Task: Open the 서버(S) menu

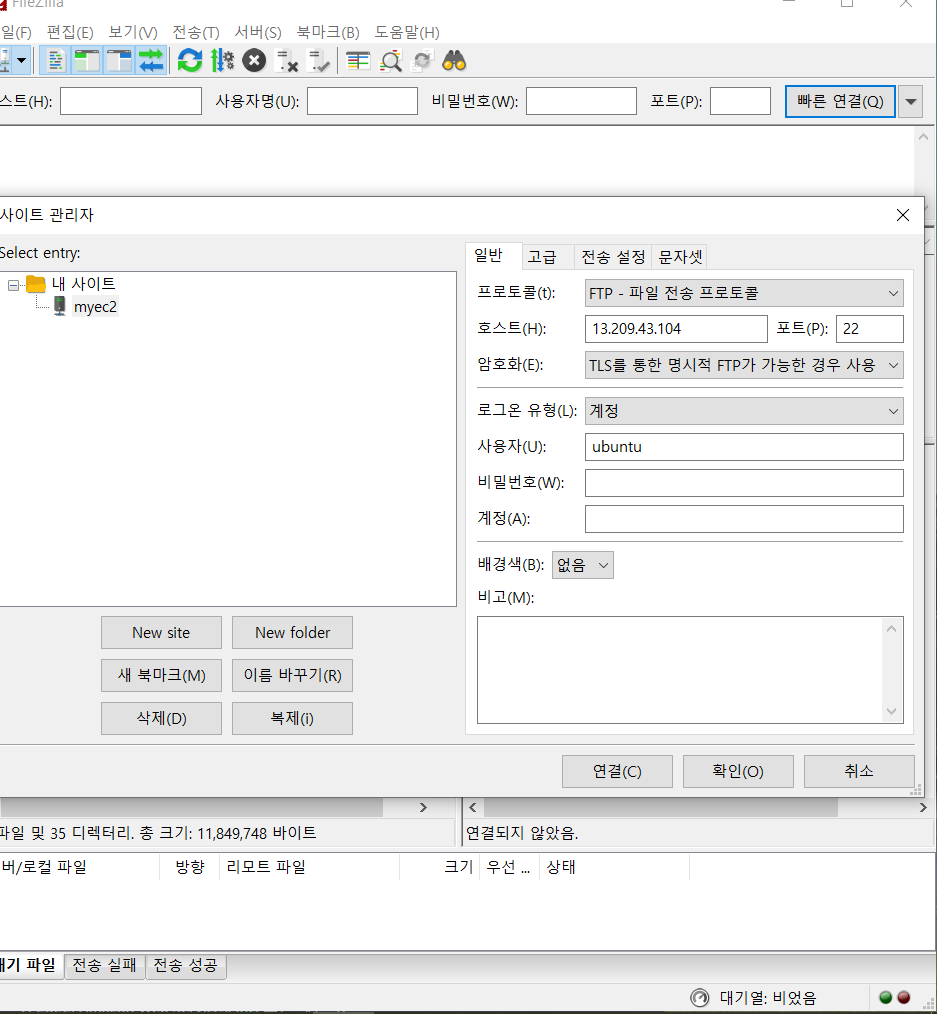Action: pyautogui.click(x=258, y=32)
